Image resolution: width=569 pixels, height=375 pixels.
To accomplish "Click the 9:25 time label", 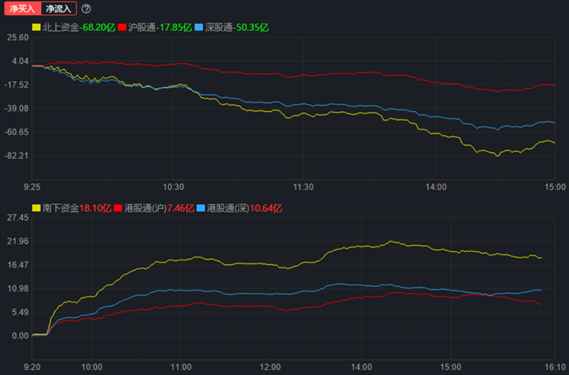I will point(32,187).
